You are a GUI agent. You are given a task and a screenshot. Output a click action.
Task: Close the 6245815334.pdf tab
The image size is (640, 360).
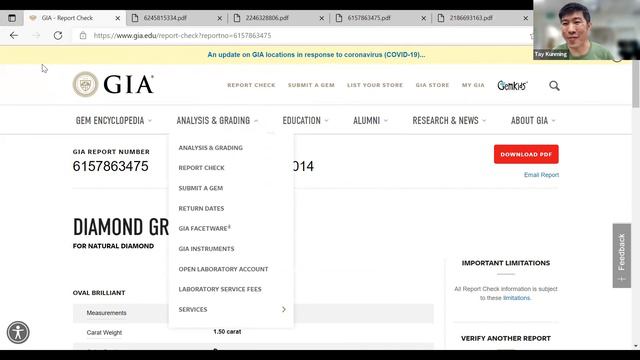(220, 18)
